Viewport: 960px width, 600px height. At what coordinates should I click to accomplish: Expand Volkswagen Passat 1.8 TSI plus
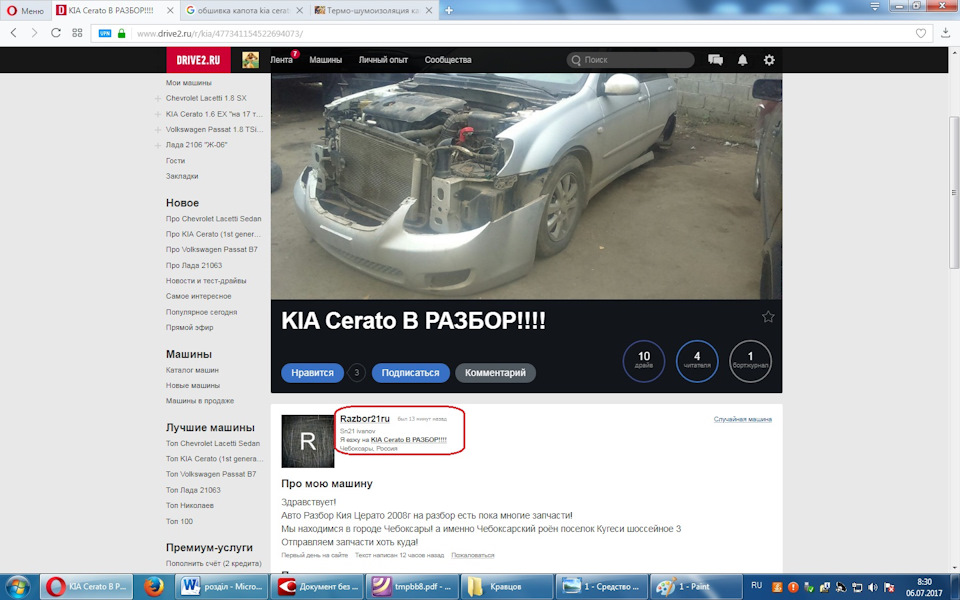coord(158,130)
